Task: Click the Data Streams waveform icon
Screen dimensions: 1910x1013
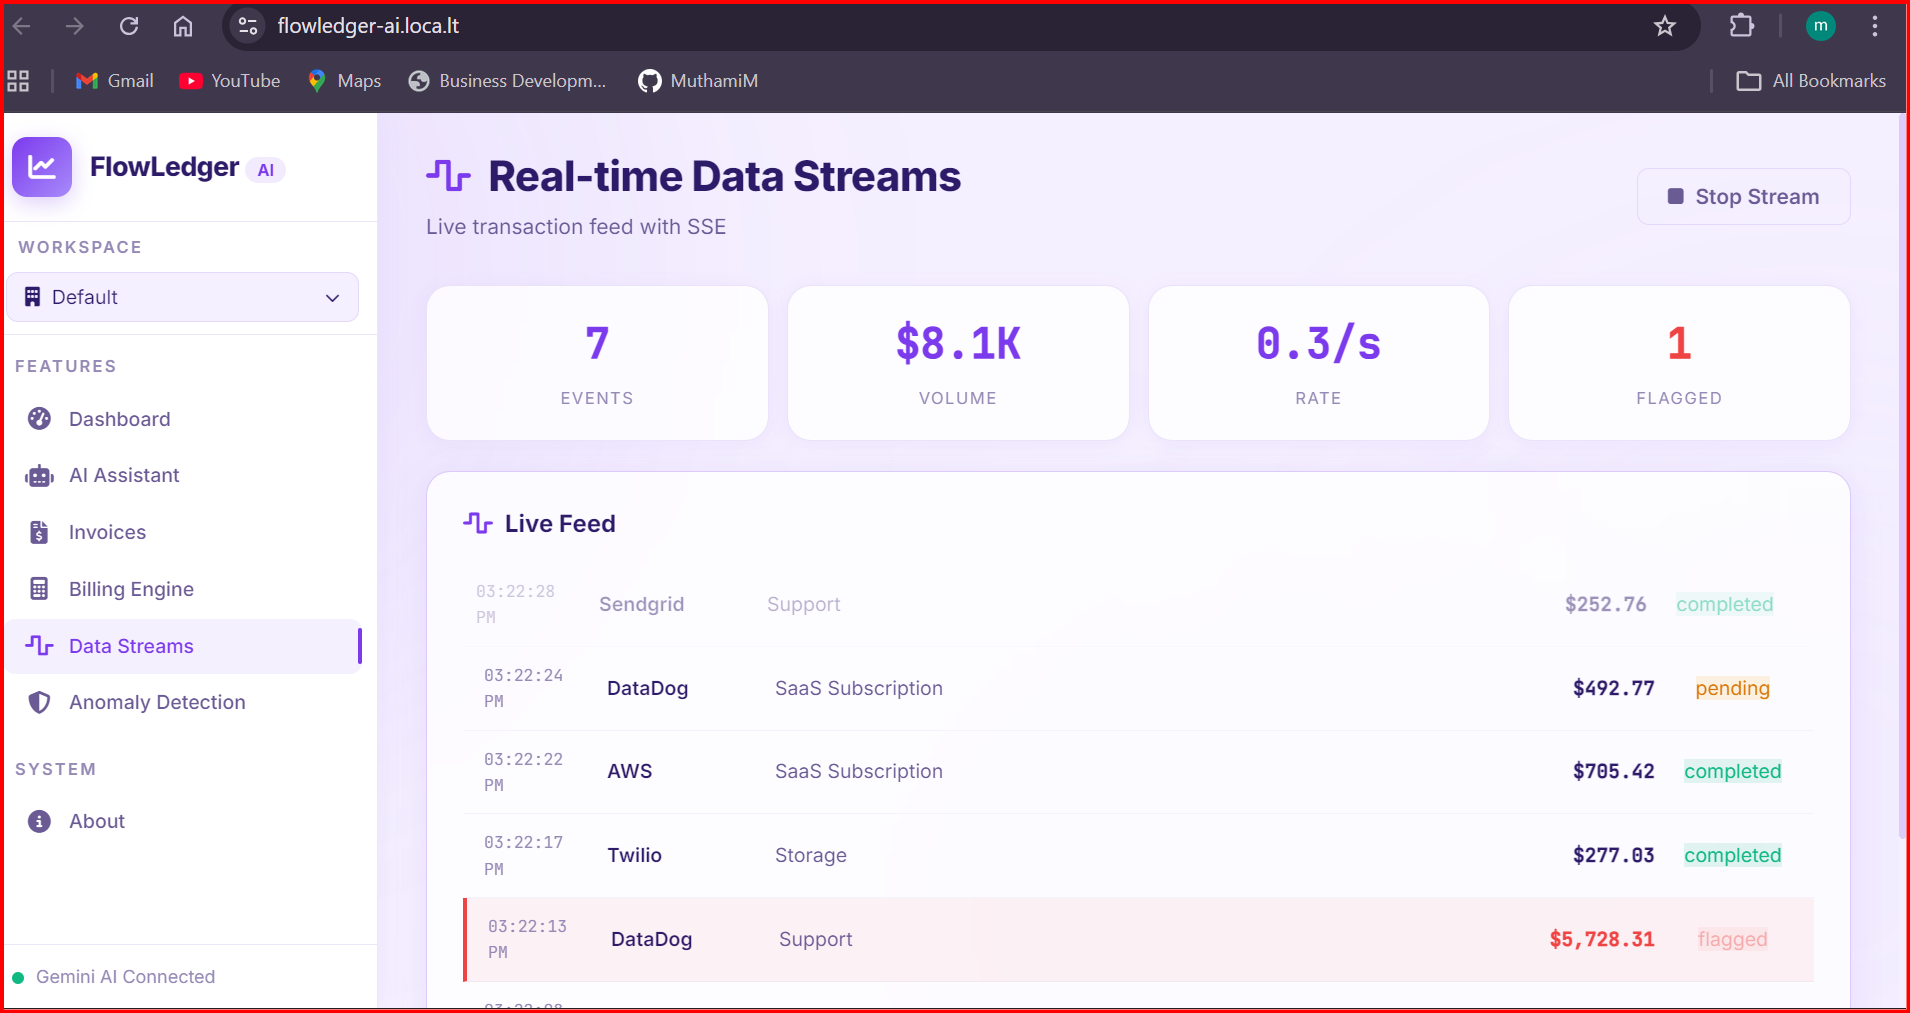Action: pos(39,646)
